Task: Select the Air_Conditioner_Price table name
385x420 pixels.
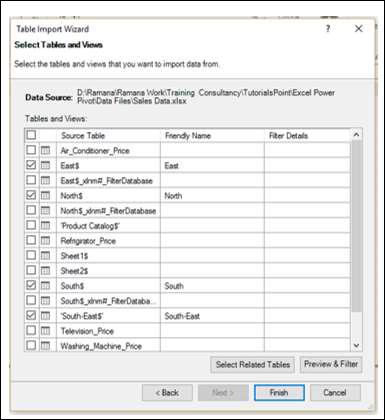Action: click(95, 151)
